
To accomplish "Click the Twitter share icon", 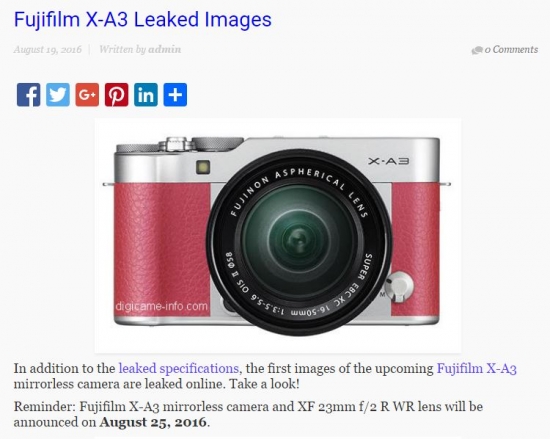I will (x=58, y=95).
